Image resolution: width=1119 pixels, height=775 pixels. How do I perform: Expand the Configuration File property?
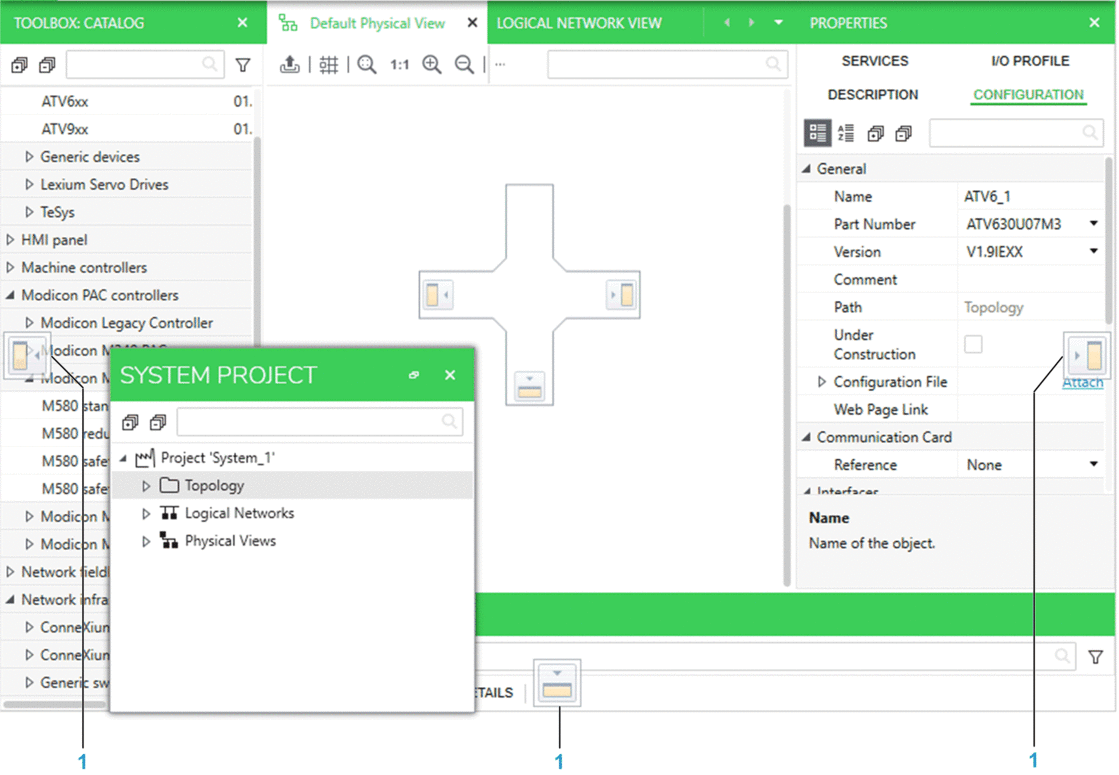coord(821,382)
